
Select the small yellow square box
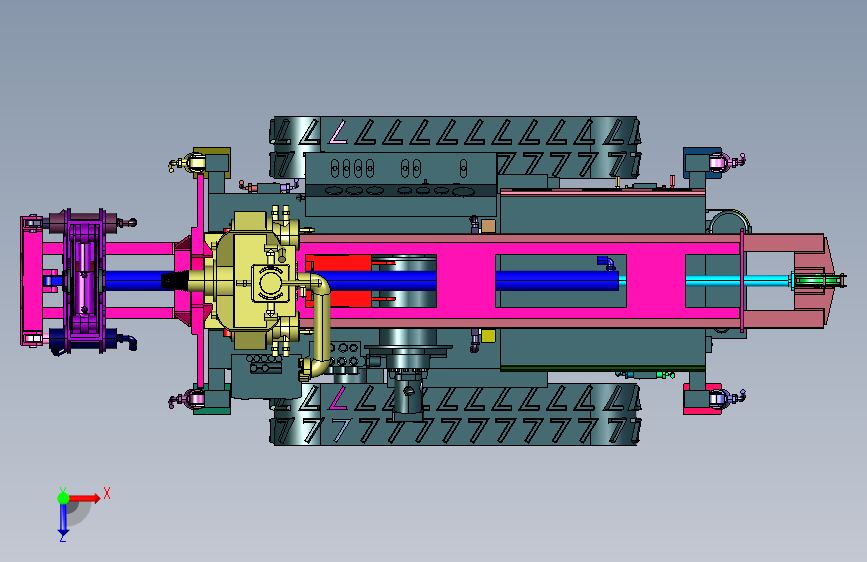pos(488,336)
